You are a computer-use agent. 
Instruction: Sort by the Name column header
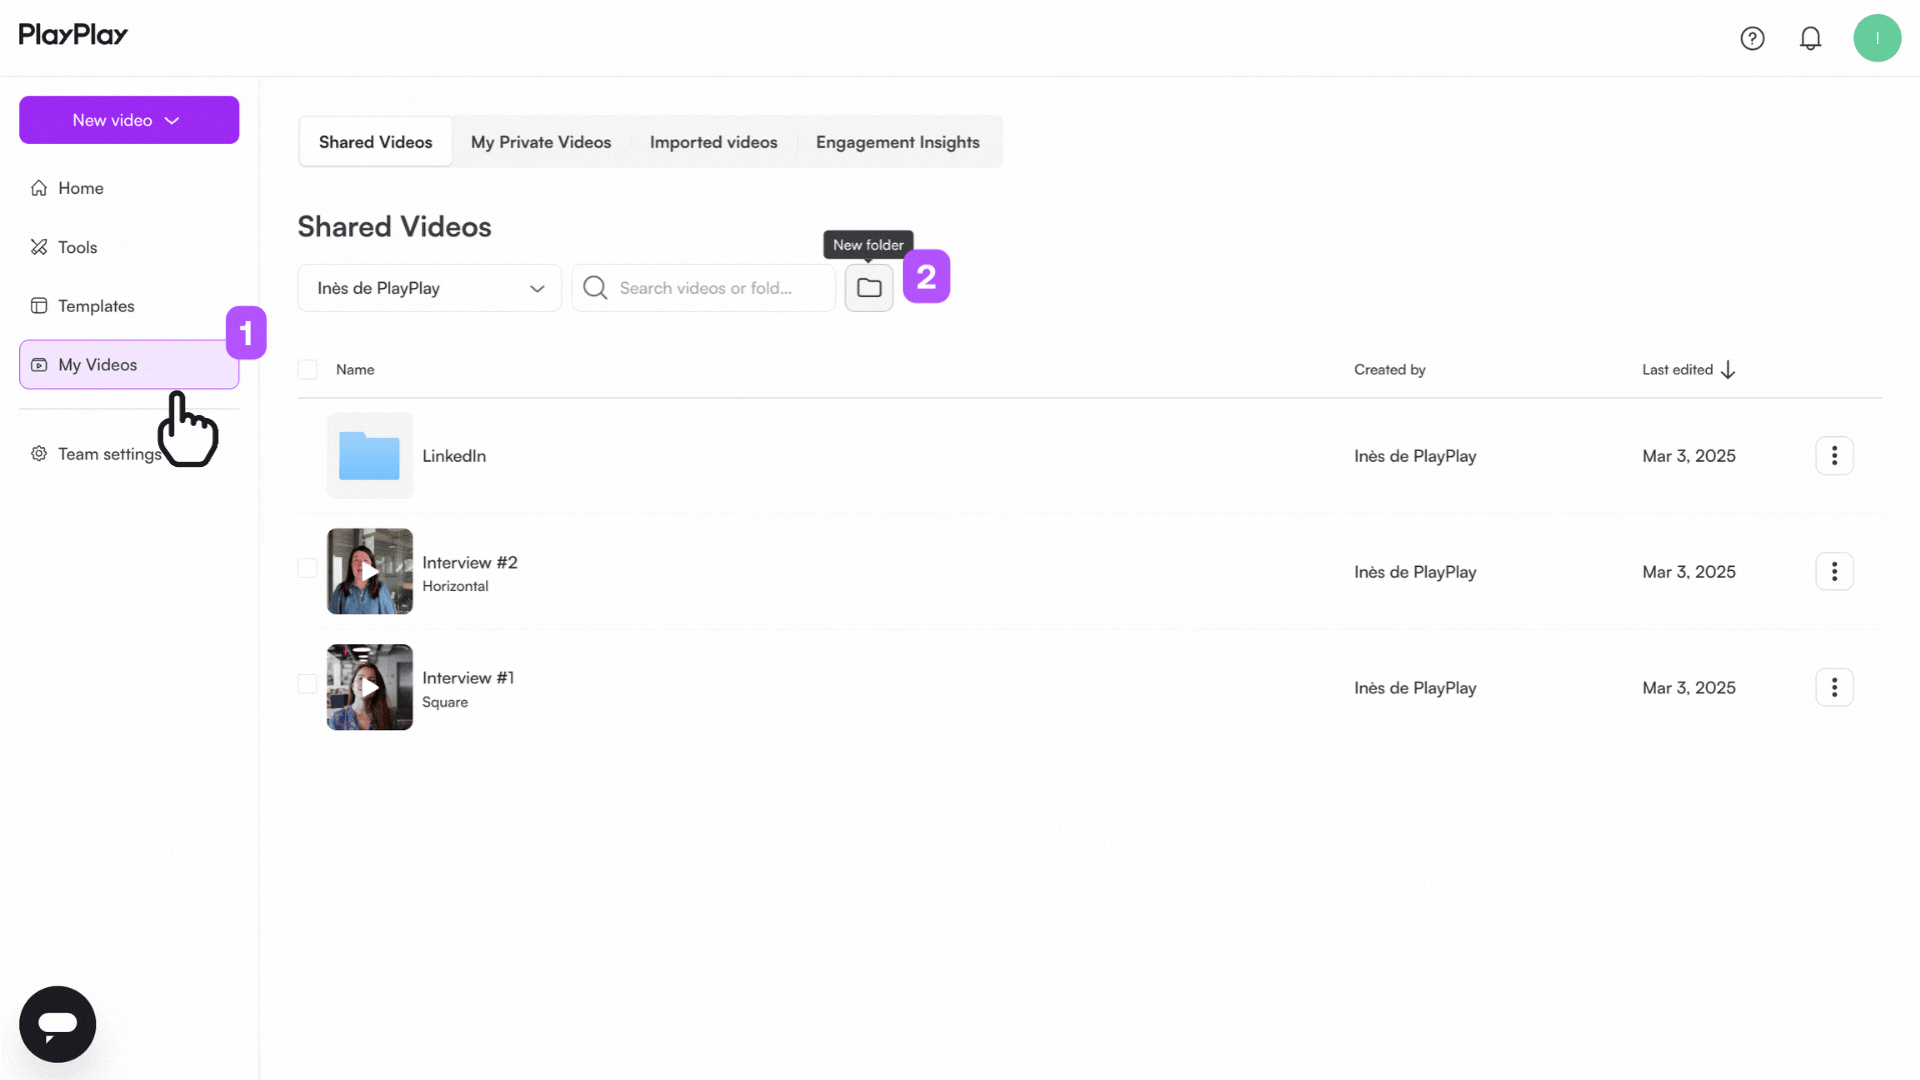coord(355,370)
